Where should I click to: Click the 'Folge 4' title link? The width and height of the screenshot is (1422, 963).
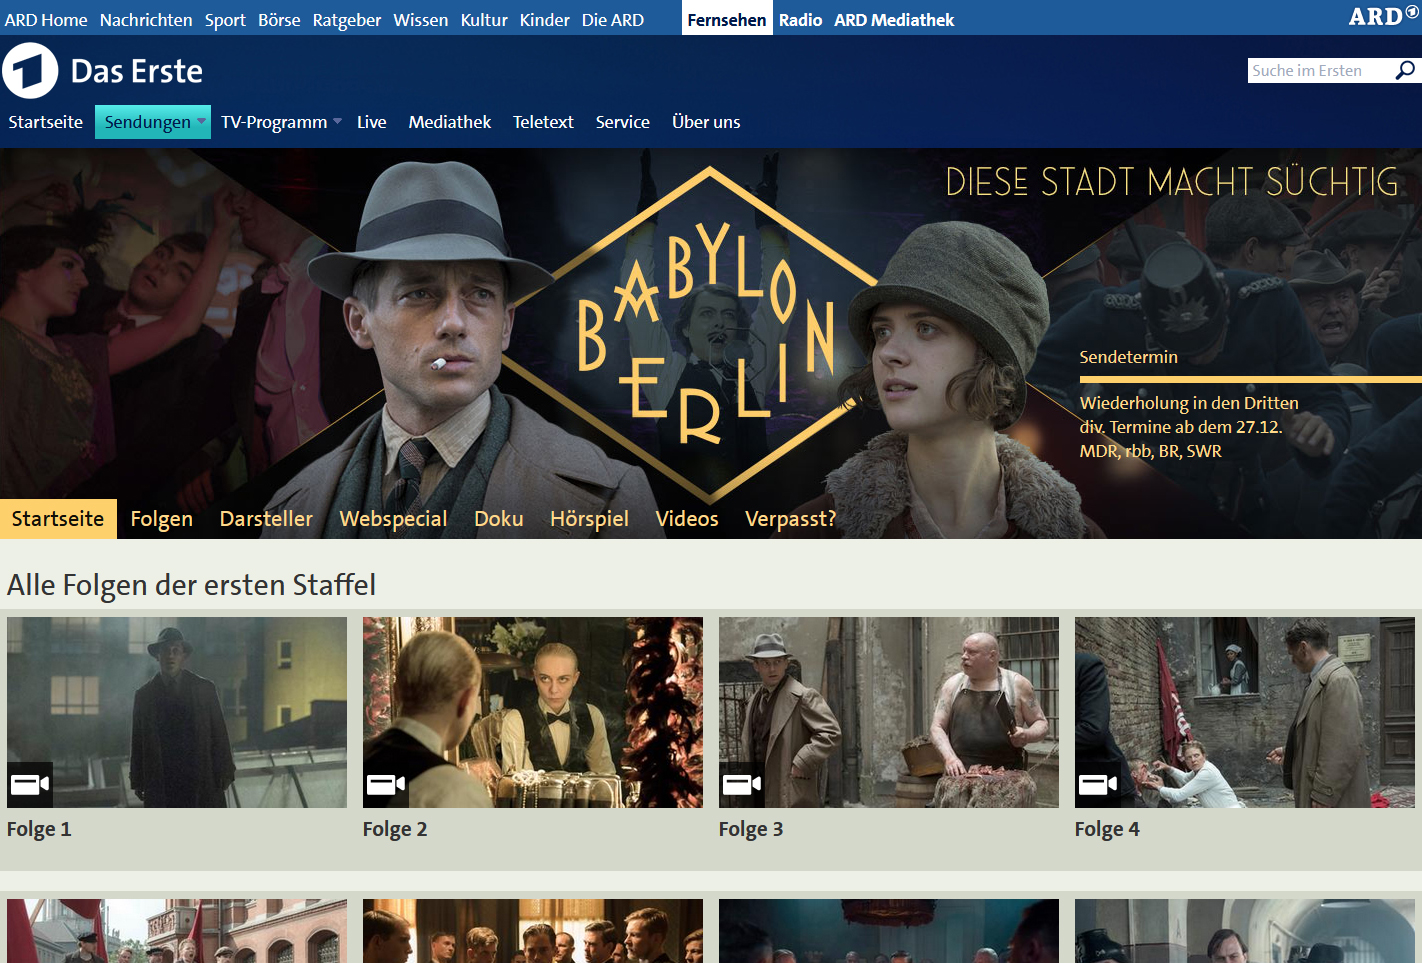click(x=1107, y=829)
